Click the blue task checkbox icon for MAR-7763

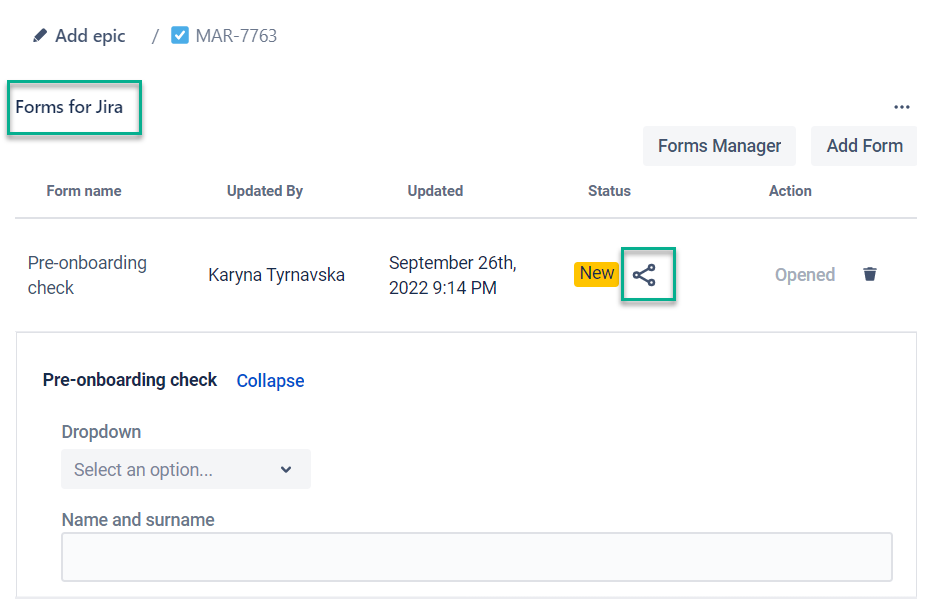[180, 35]
